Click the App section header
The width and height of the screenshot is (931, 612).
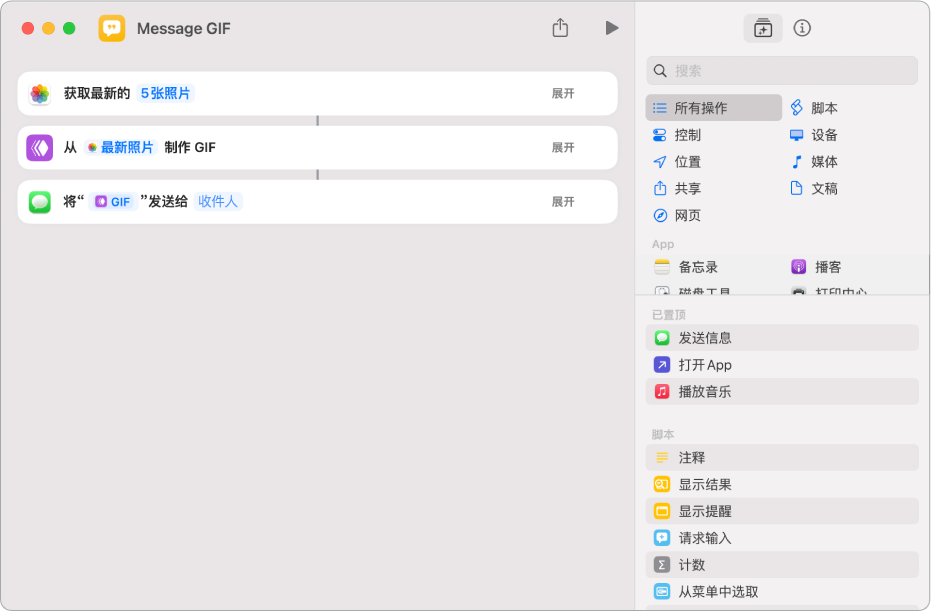(x=663, y=244)
